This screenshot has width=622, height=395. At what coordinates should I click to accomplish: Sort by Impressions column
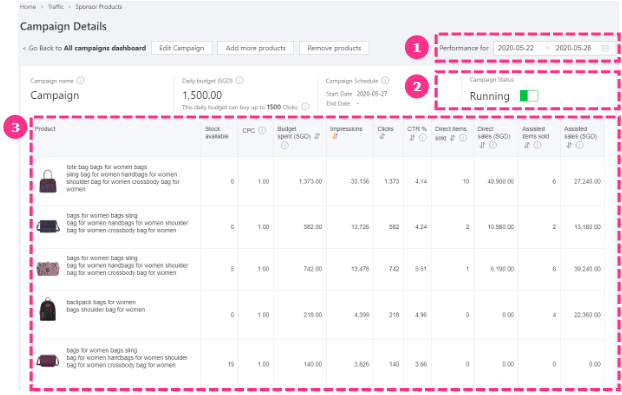pos(334,136)
